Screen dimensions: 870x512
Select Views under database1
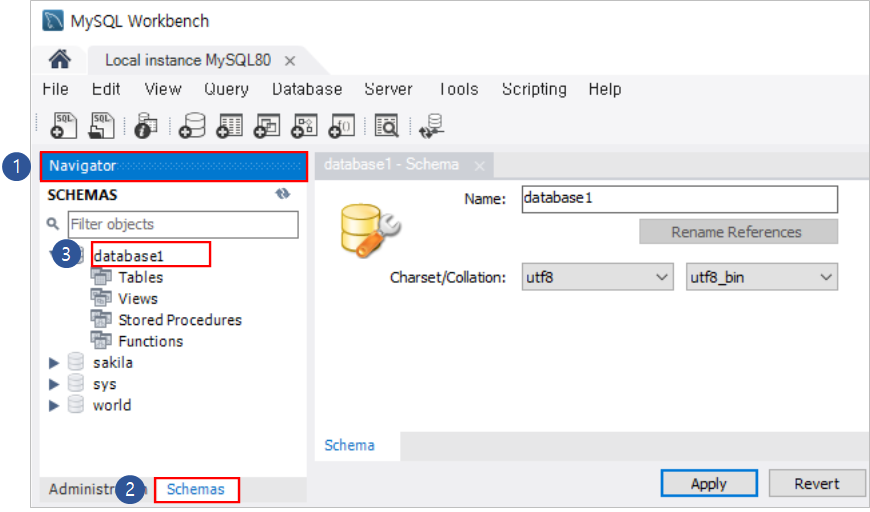138,298
